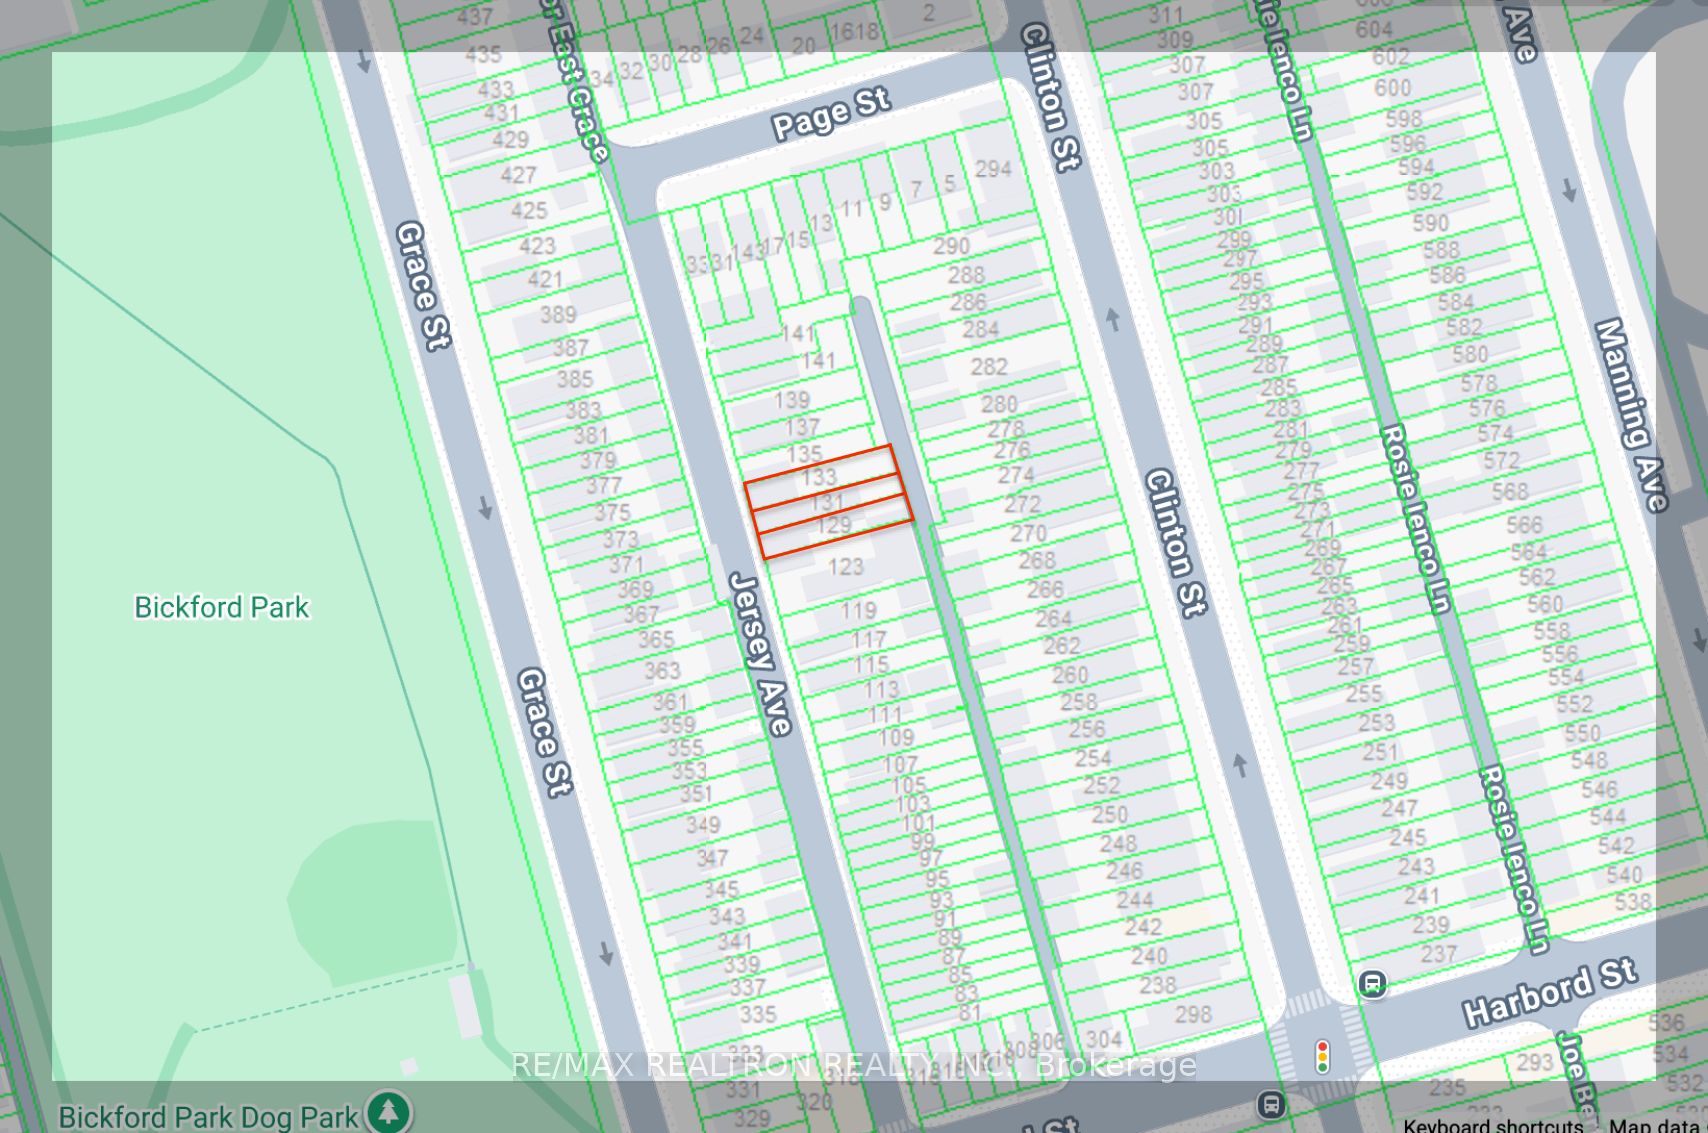The height and width of the screenshot is (1133, 1708).
Task: Click the Bickford Park Dog Park text label
Action: pos(208,1116)
